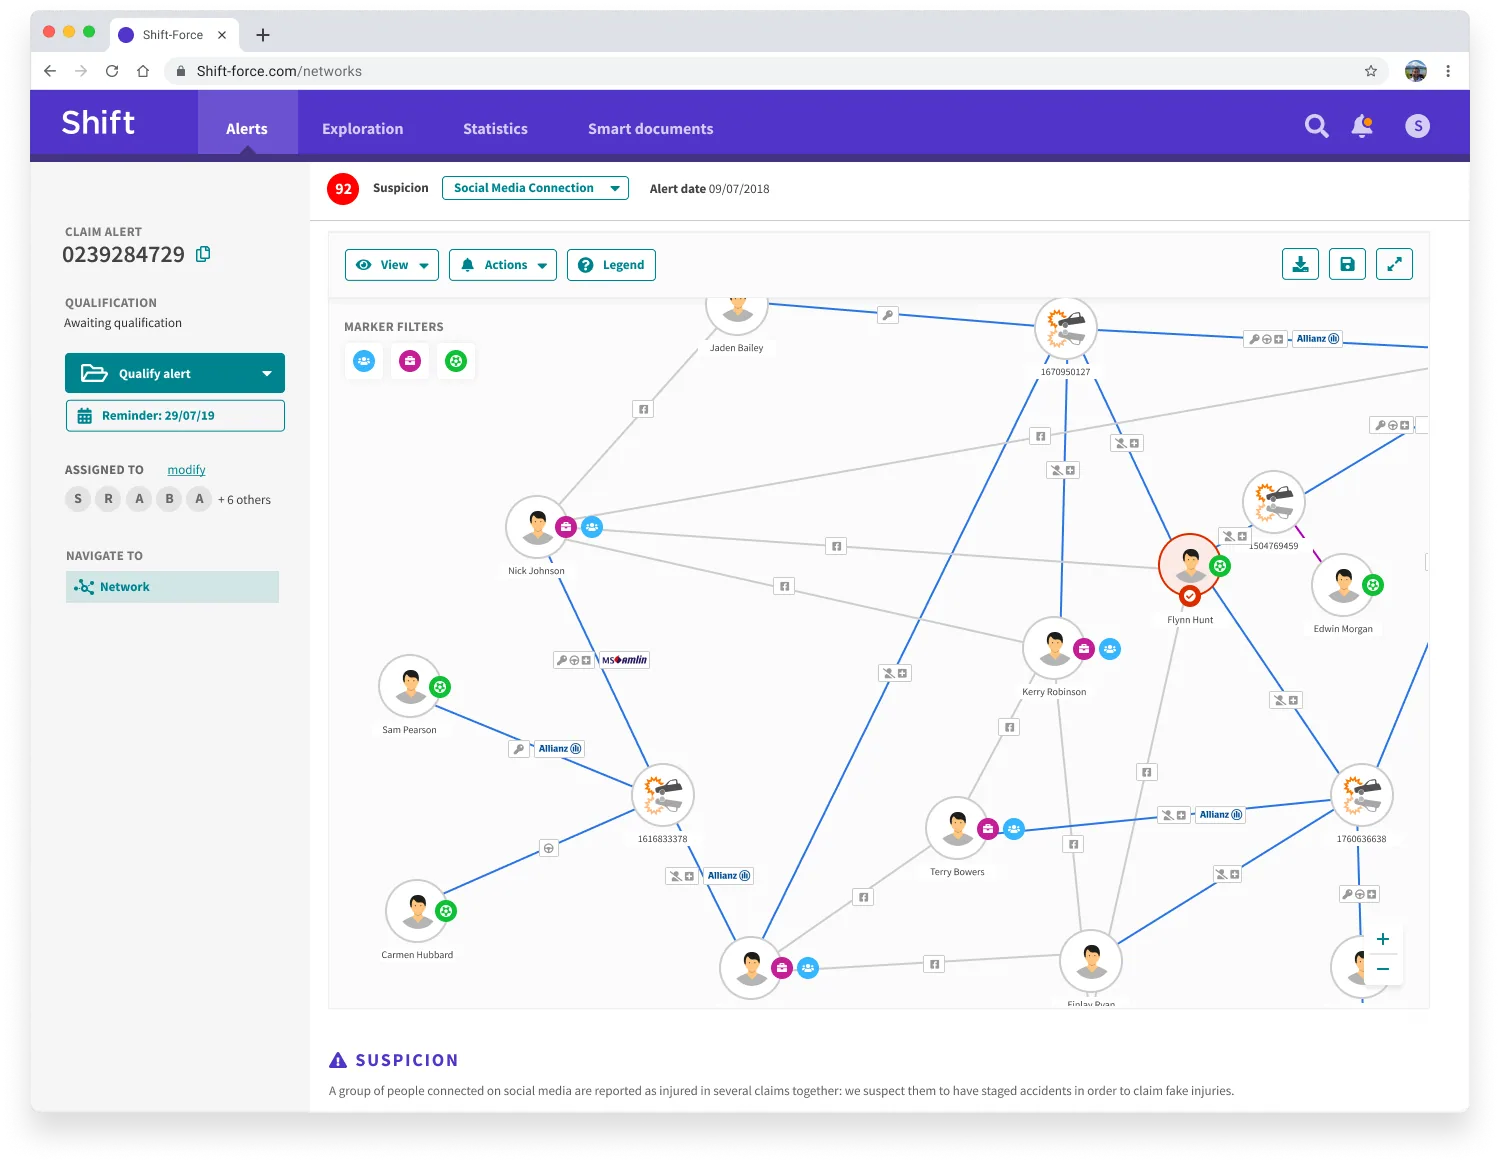Select Carmen Hubbard person node

[416, 911]
